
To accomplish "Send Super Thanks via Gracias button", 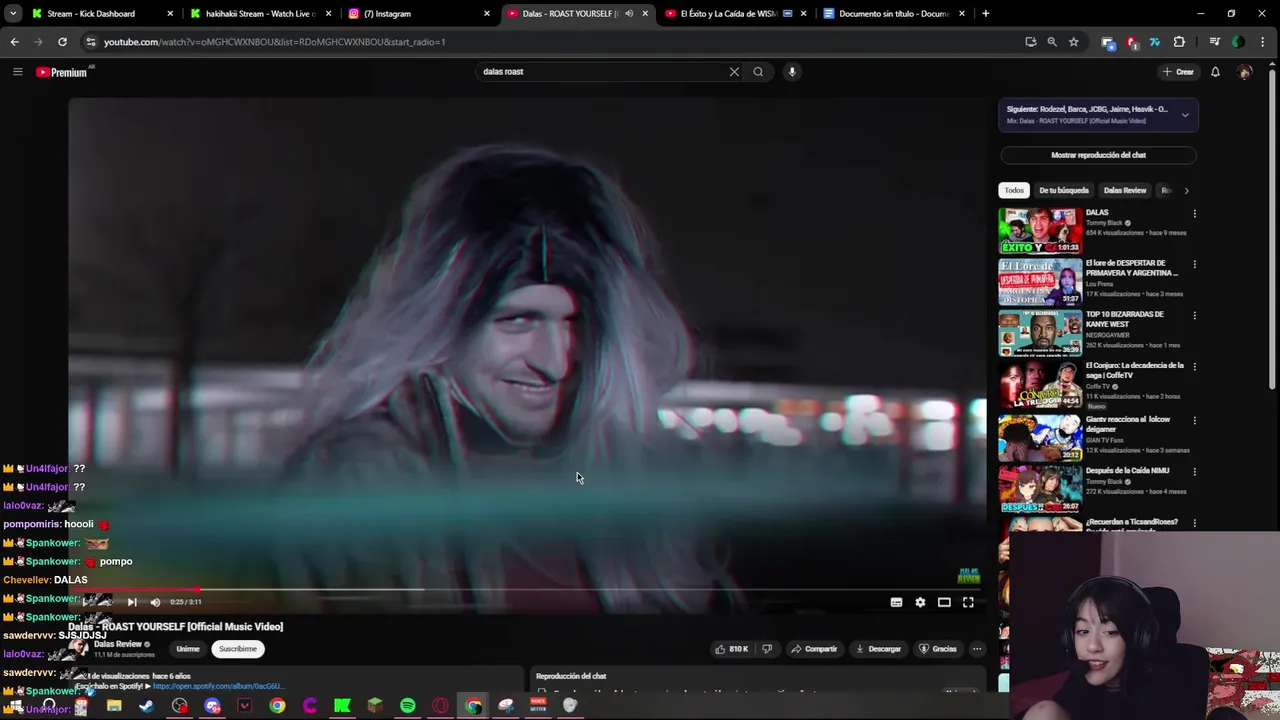I will coord(938,649).
